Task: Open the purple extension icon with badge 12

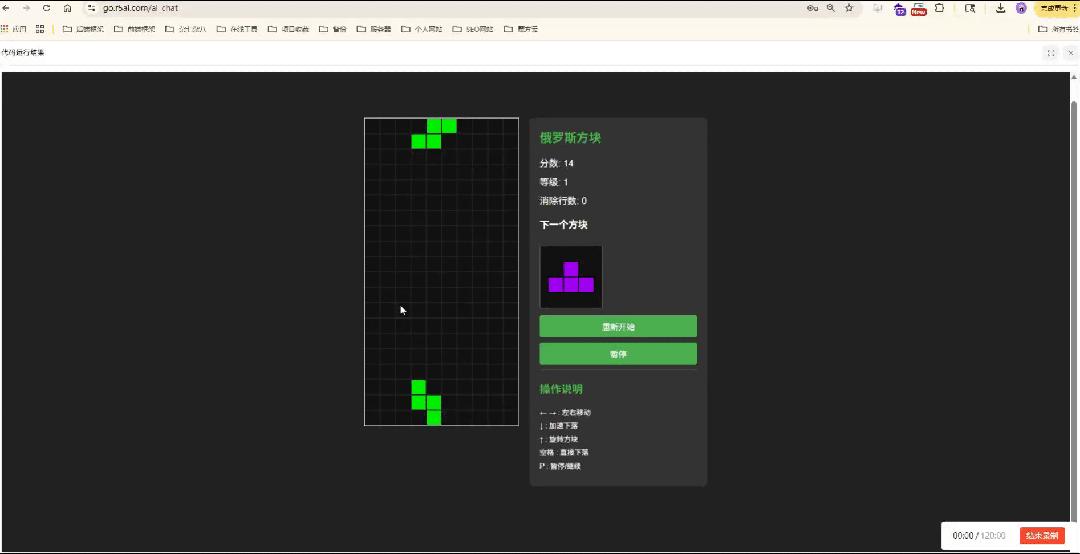Action: click(900, 9)
